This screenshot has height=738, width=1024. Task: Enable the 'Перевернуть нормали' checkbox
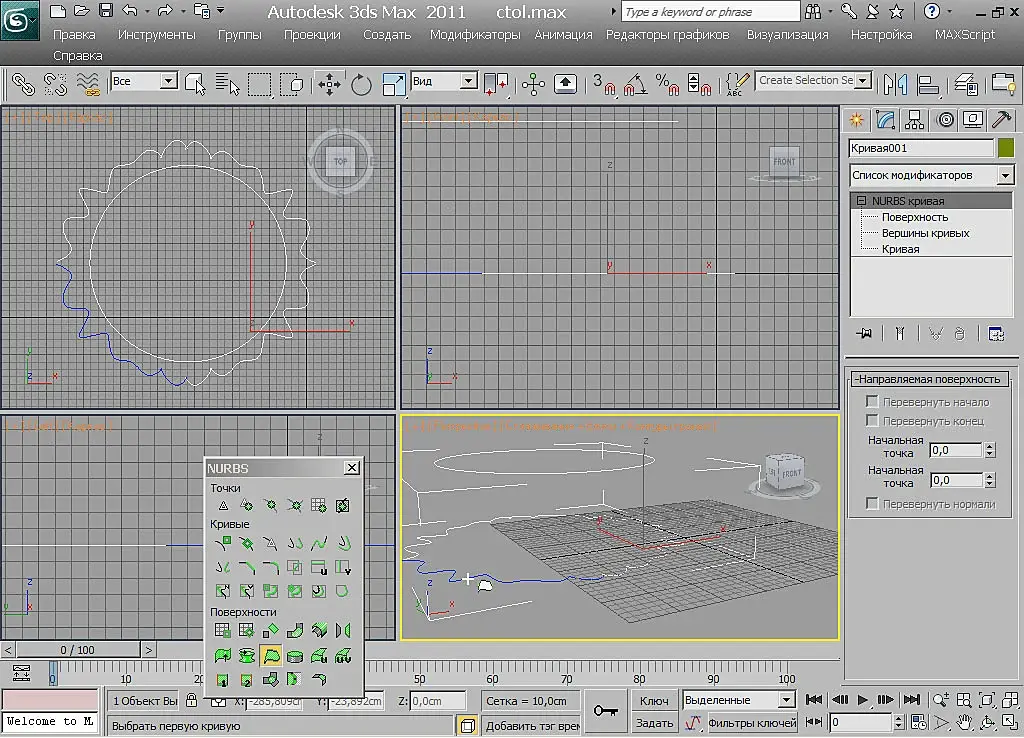(872, 504)
